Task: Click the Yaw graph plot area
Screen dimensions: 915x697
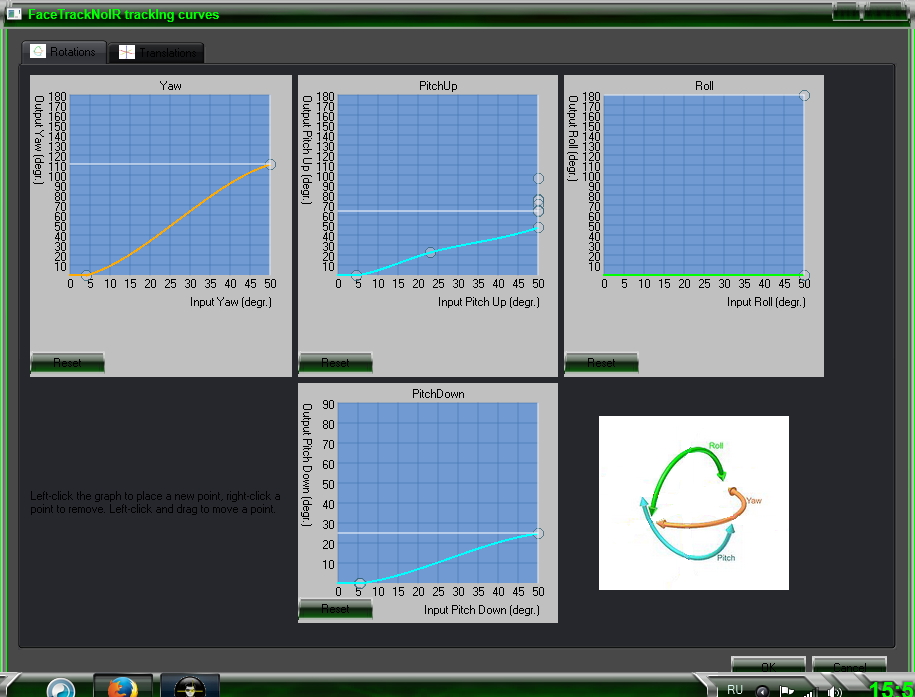Action: [170, 184]
